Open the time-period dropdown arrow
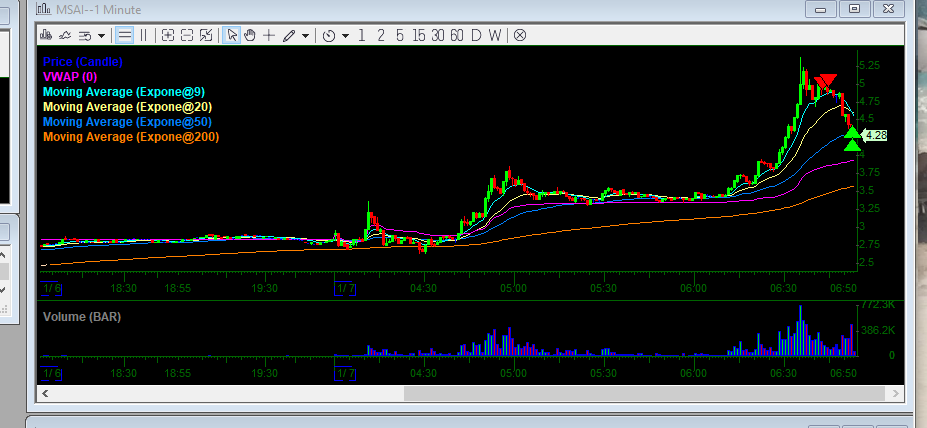Viewport: 927px width, 428px height. coord(345,36)
